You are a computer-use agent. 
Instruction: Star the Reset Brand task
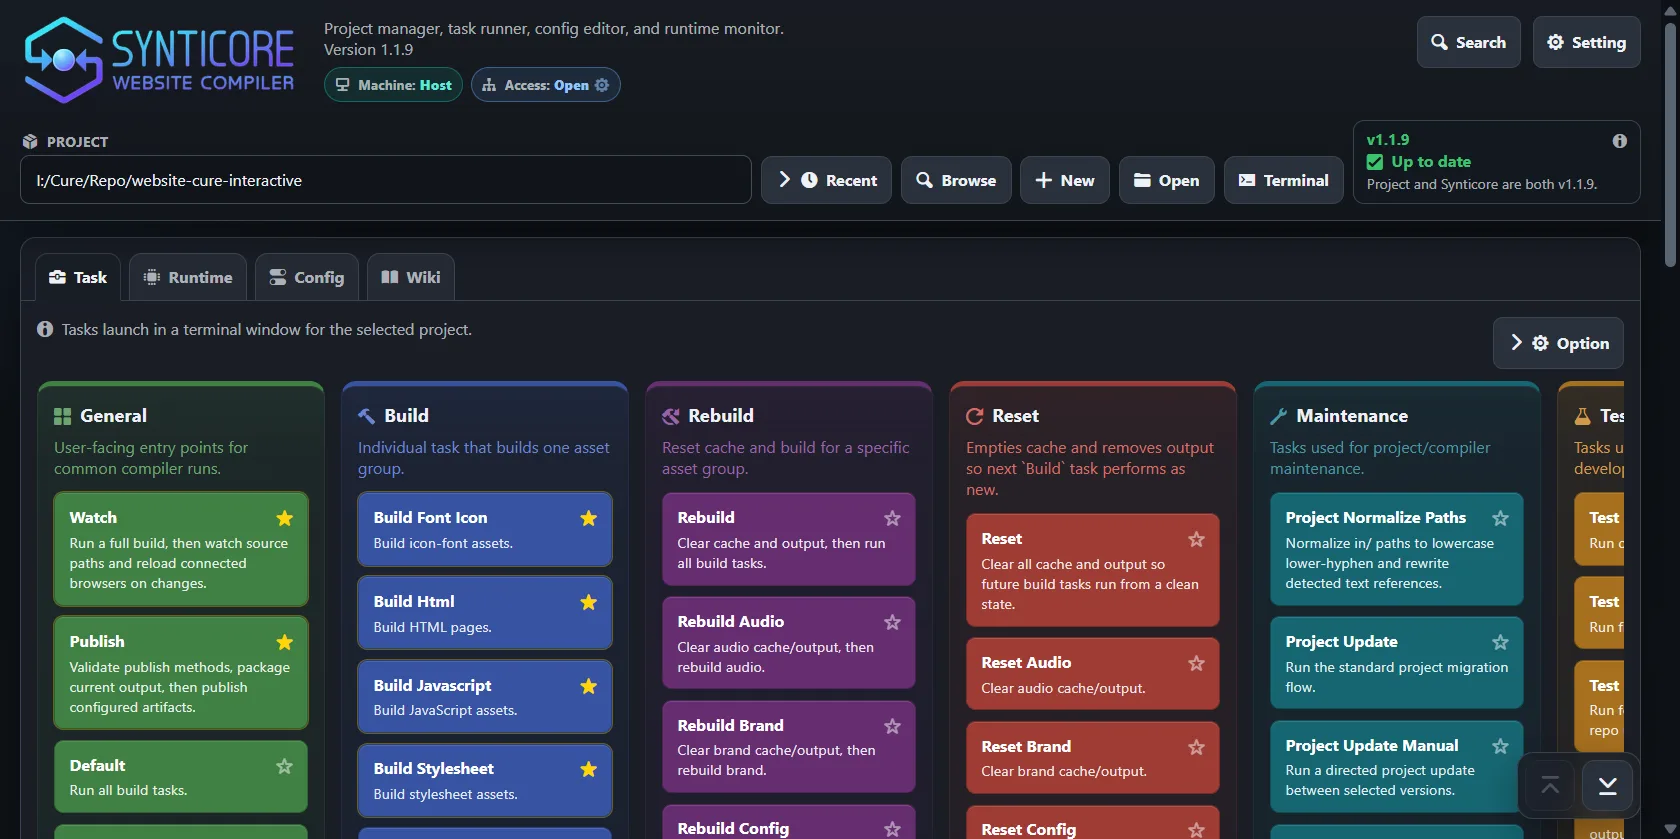pos(1196,747)
